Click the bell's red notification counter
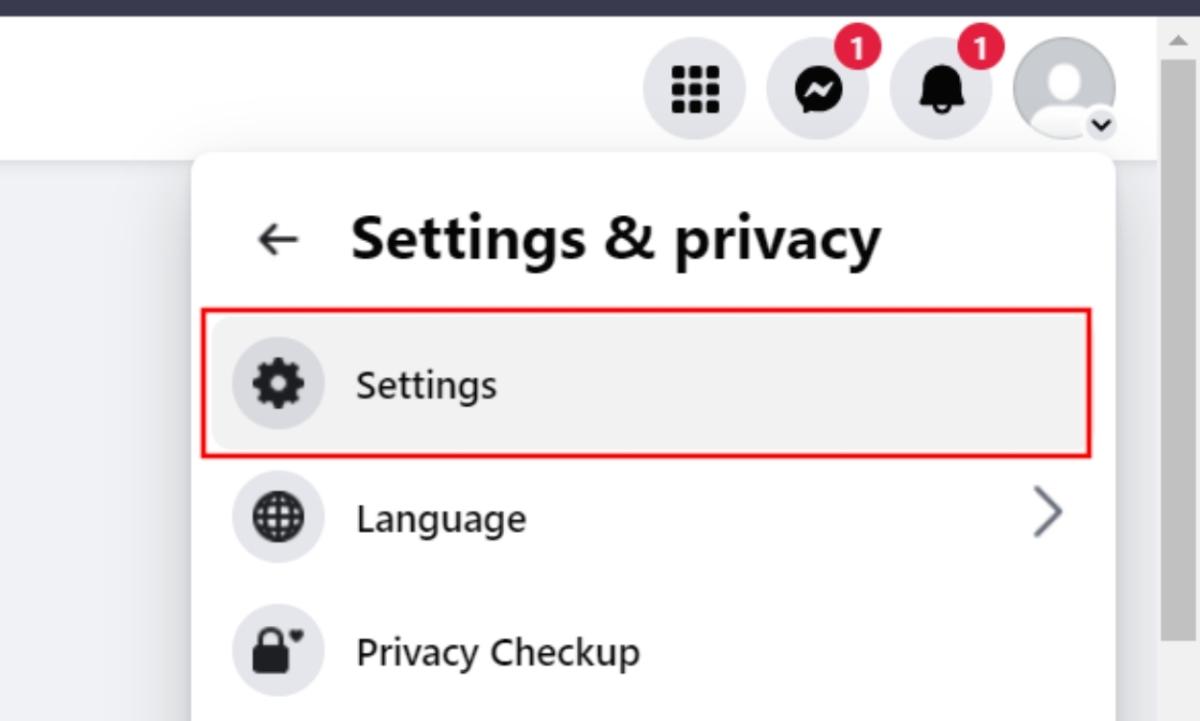The width and height of the screenshot is (1200, 721). 976,46
